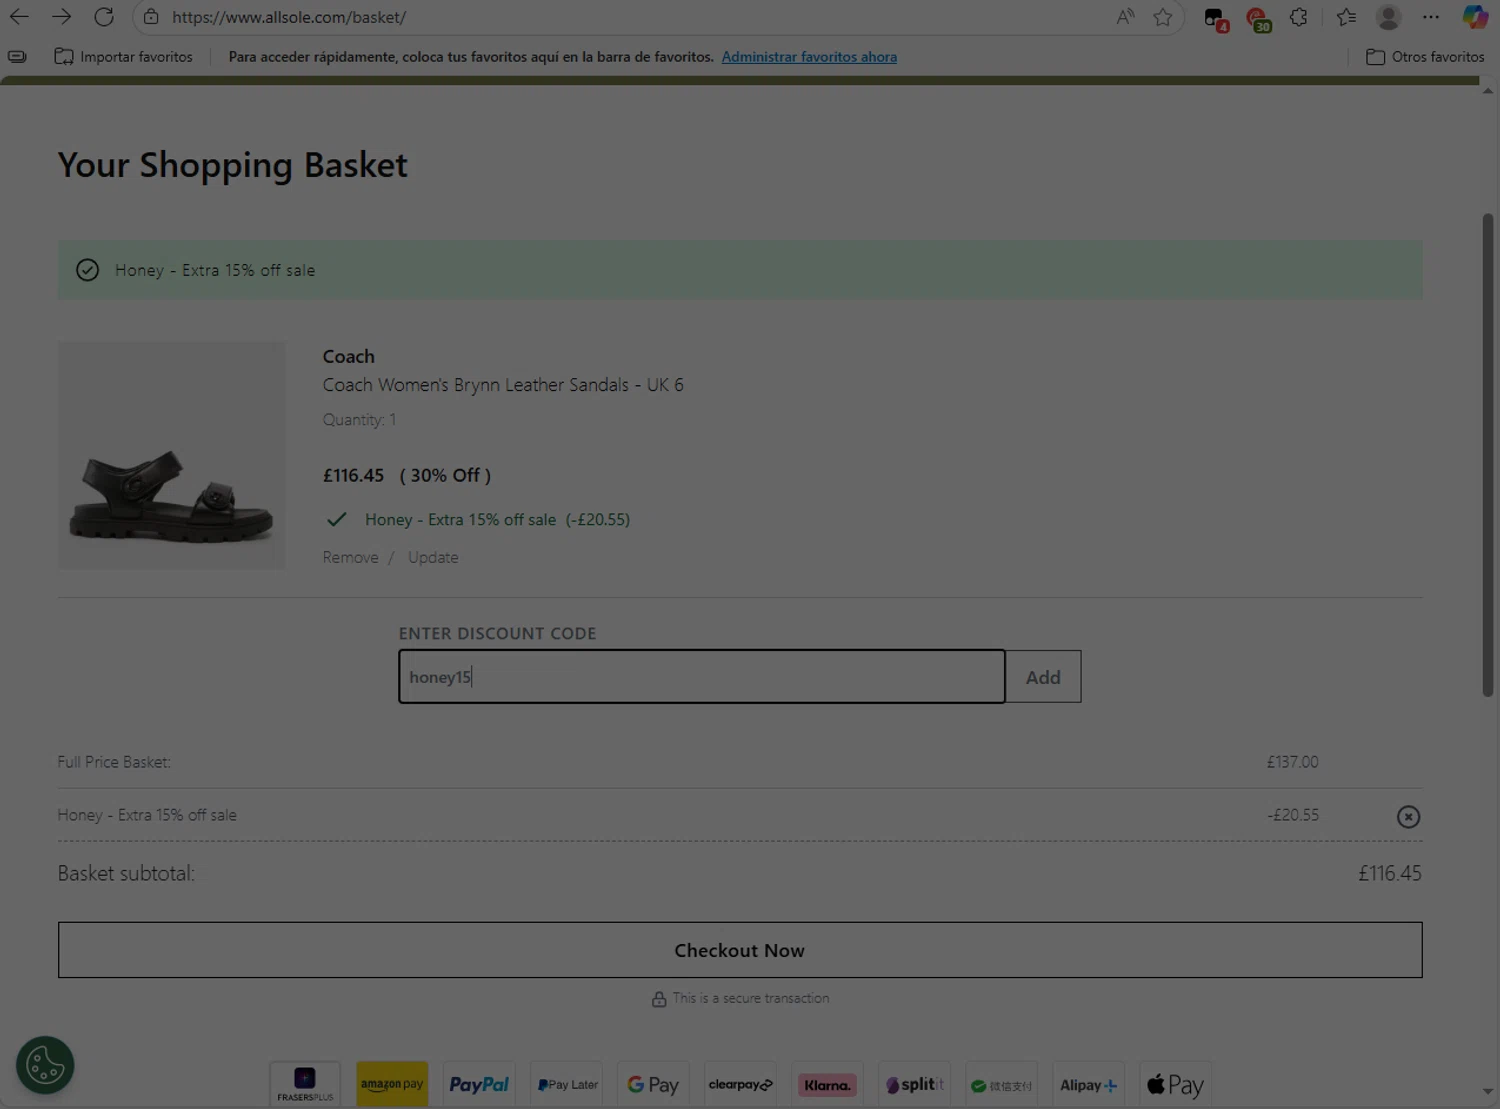
Task: Click the scrollbar down arrow
Action: tap(1488, 1092)
